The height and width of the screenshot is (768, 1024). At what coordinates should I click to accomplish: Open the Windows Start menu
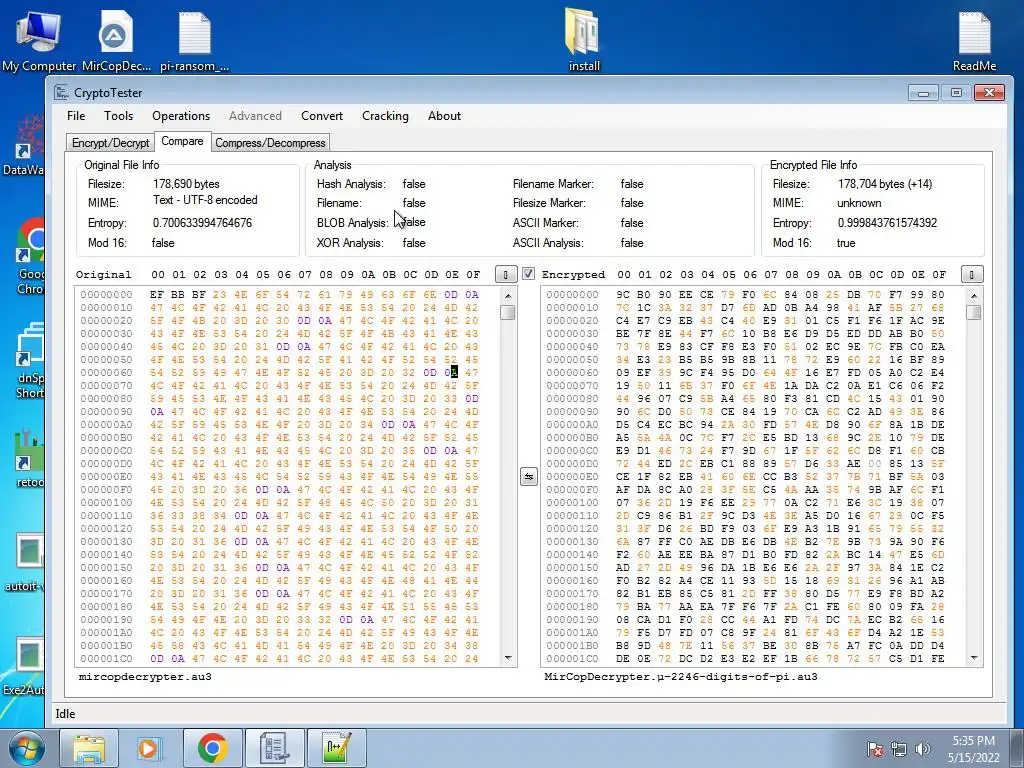click(x=26, y=748)
